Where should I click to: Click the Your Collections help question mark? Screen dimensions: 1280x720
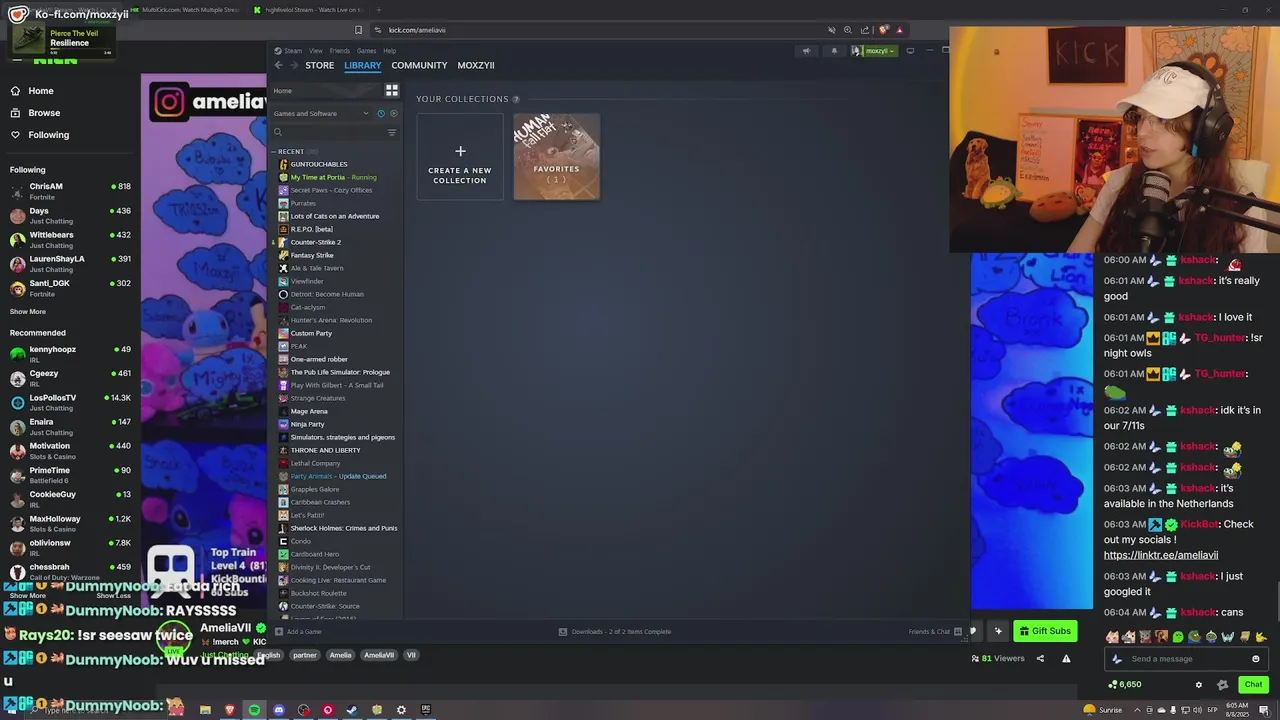point(516,99)
